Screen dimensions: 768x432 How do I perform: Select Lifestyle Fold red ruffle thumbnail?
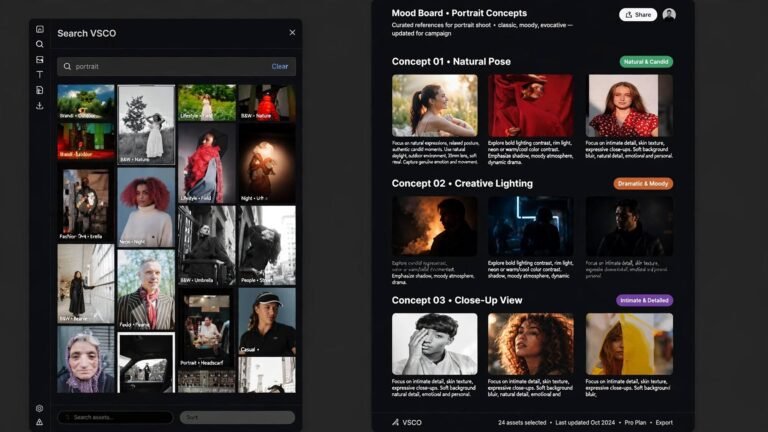click(x=207, y=163)
